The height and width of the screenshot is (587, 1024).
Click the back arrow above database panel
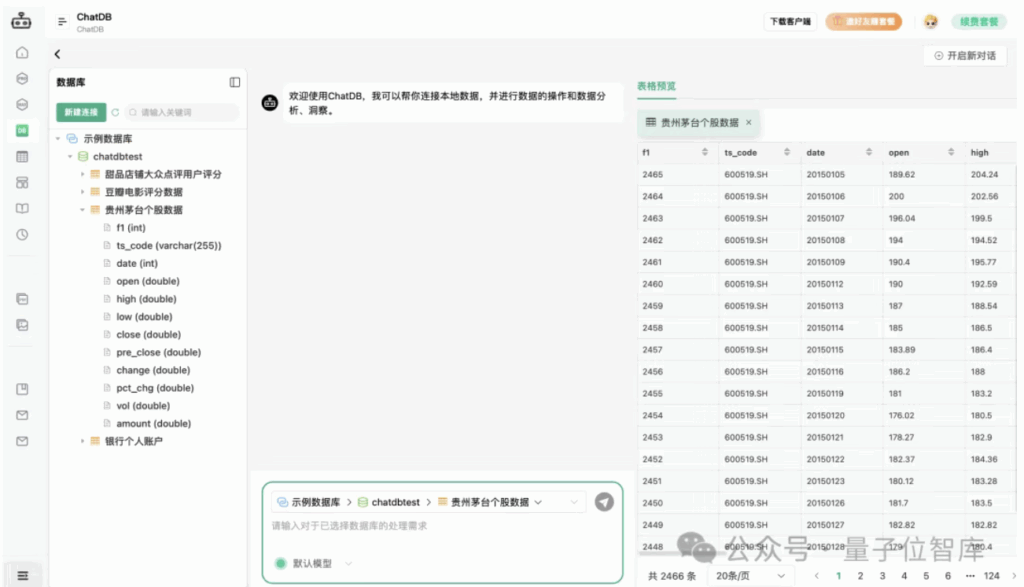click(x=57, y=54)
